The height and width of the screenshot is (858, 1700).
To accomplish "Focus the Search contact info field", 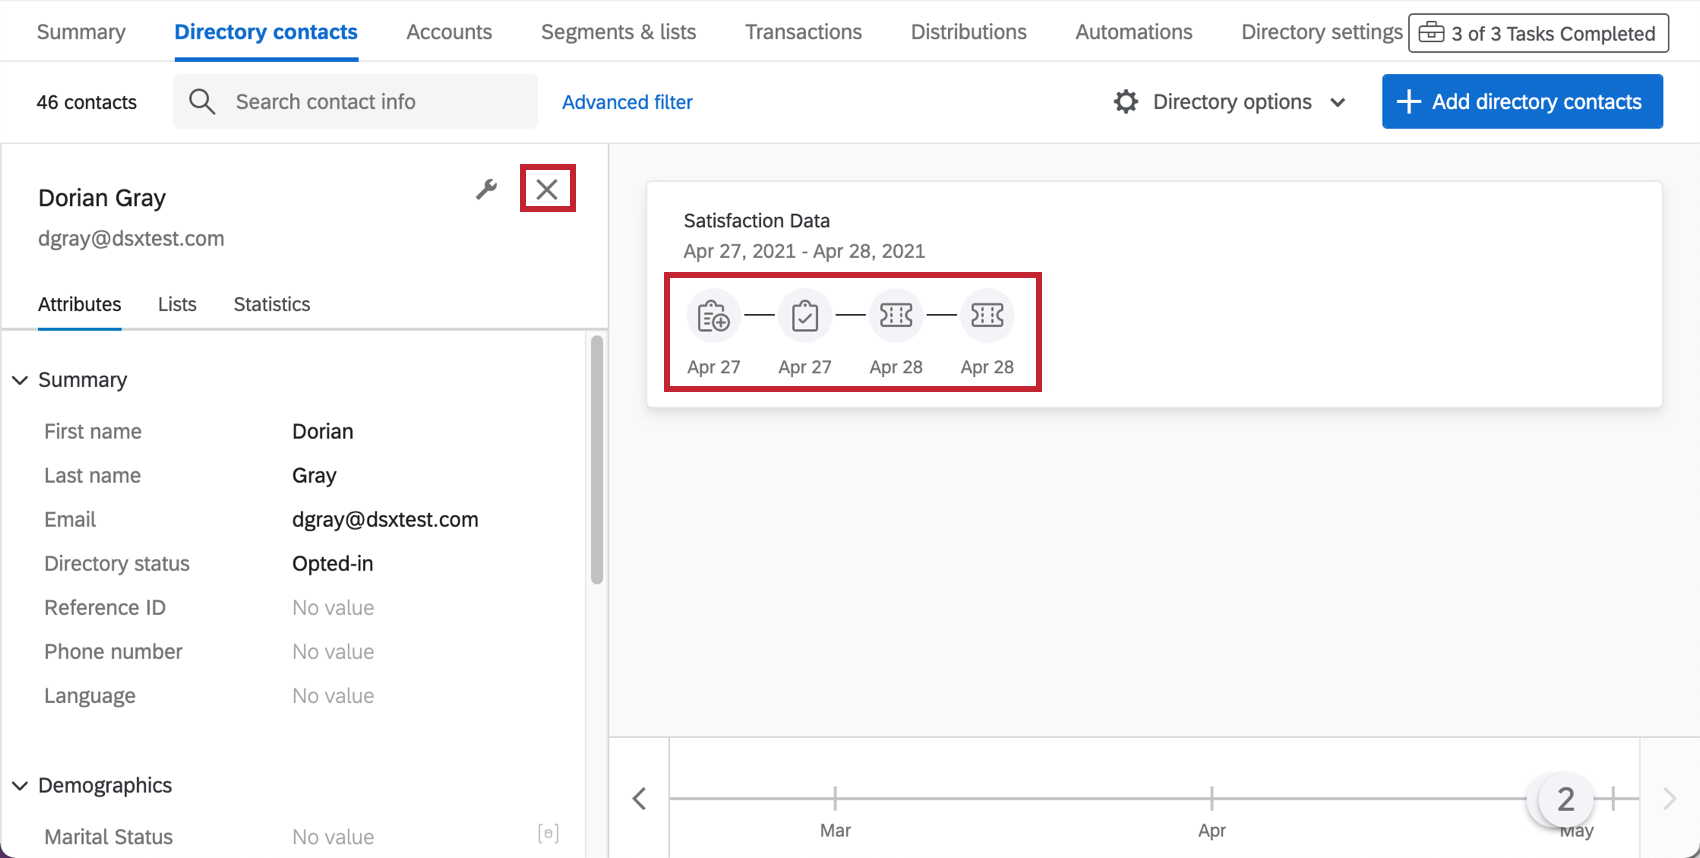I will point(355,101).
